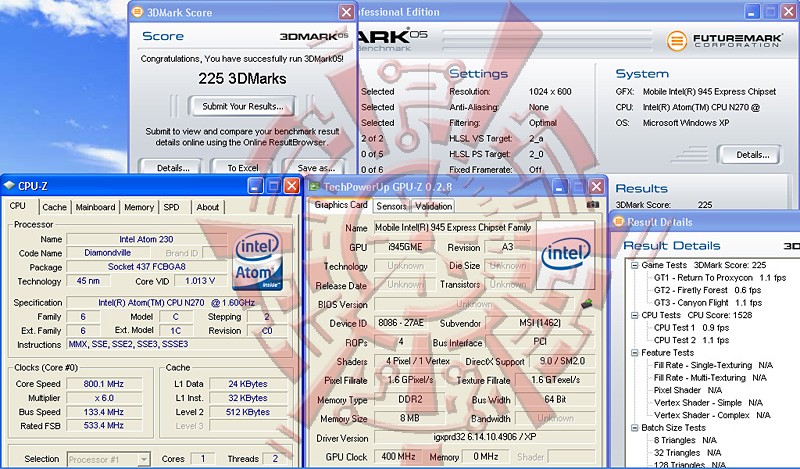Click Submit Your Results button
The image size is (800, 469).
click(x=242, y=106)
